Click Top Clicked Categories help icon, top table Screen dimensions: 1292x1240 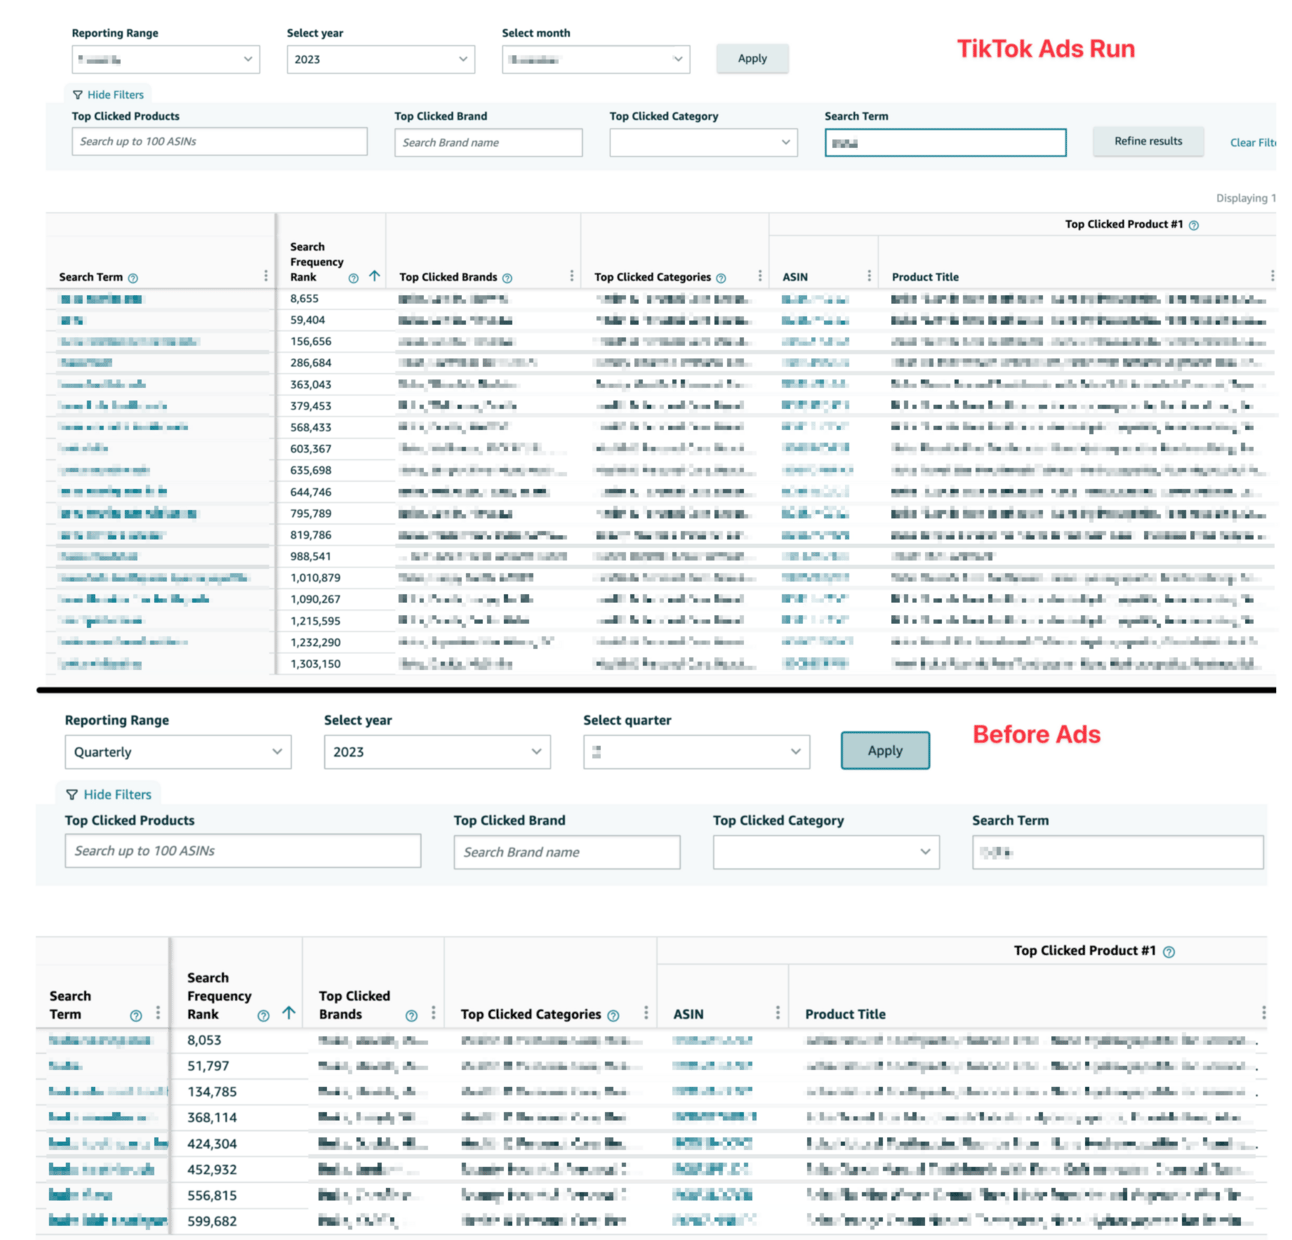coord(721,278)
